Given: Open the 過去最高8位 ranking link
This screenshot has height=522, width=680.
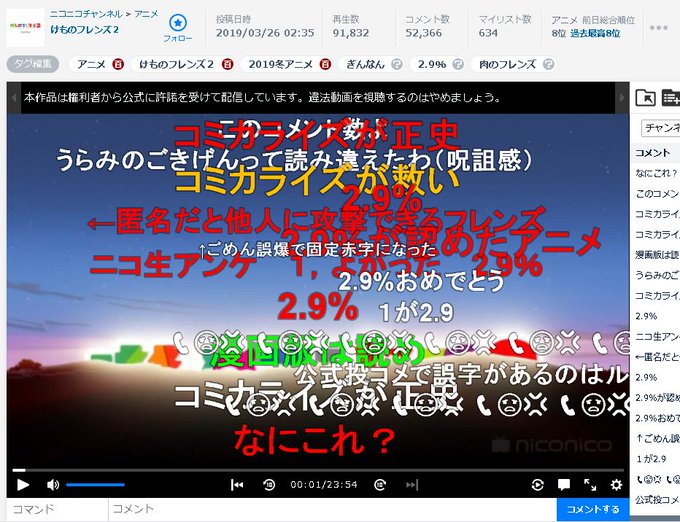Looking at the screenshot, I should (x=595, y=33).
